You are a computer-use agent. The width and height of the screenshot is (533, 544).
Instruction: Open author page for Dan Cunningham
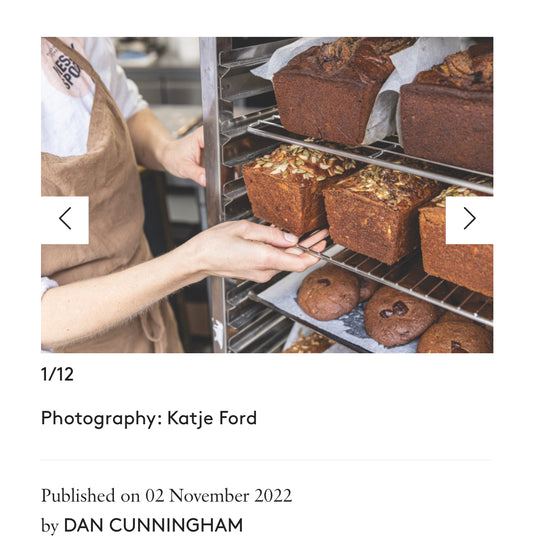click(153, 525)
